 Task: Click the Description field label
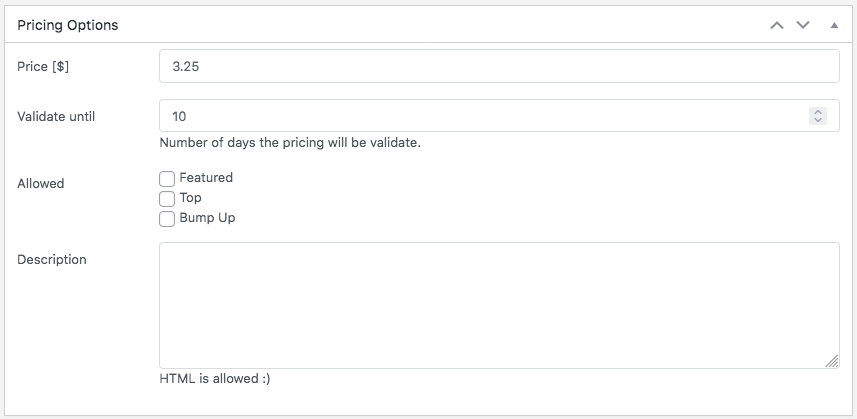pyautogui.click(x=52, y=259)
